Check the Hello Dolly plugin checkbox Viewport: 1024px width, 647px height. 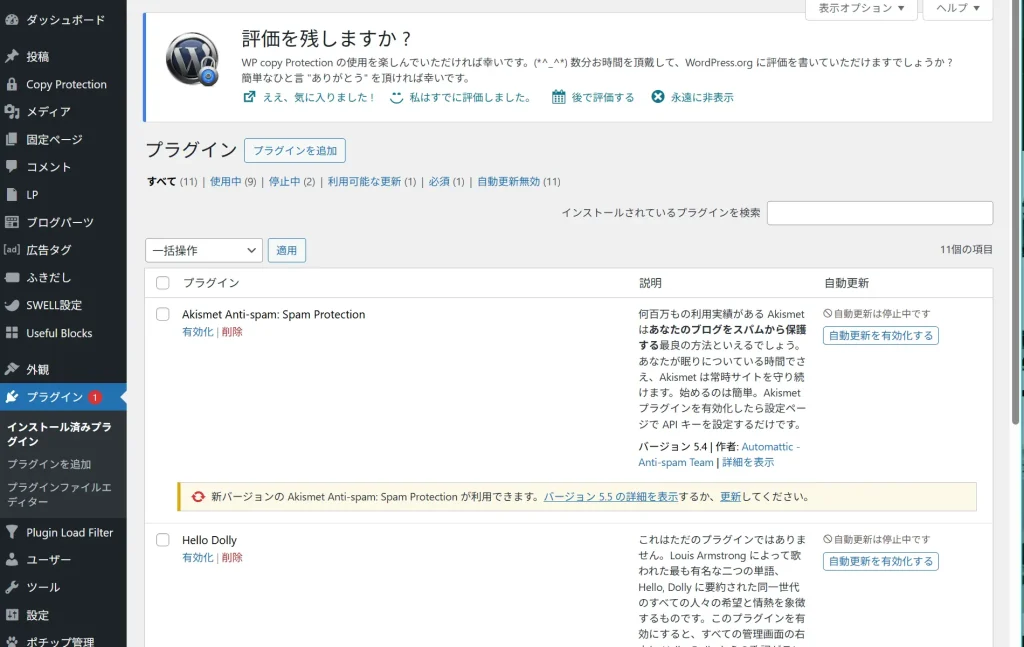pos(163,540)
